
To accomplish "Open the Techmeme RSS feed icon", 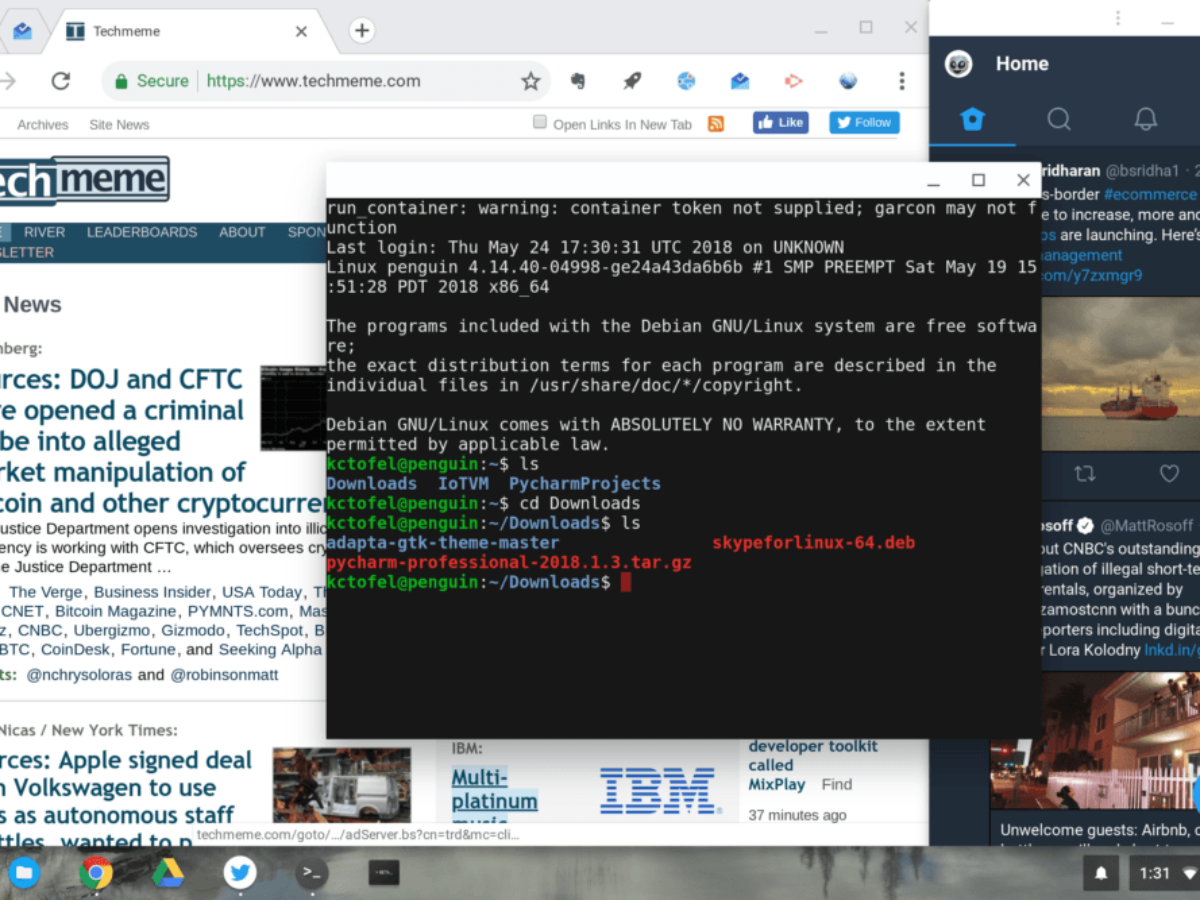I will click(716, 124).
